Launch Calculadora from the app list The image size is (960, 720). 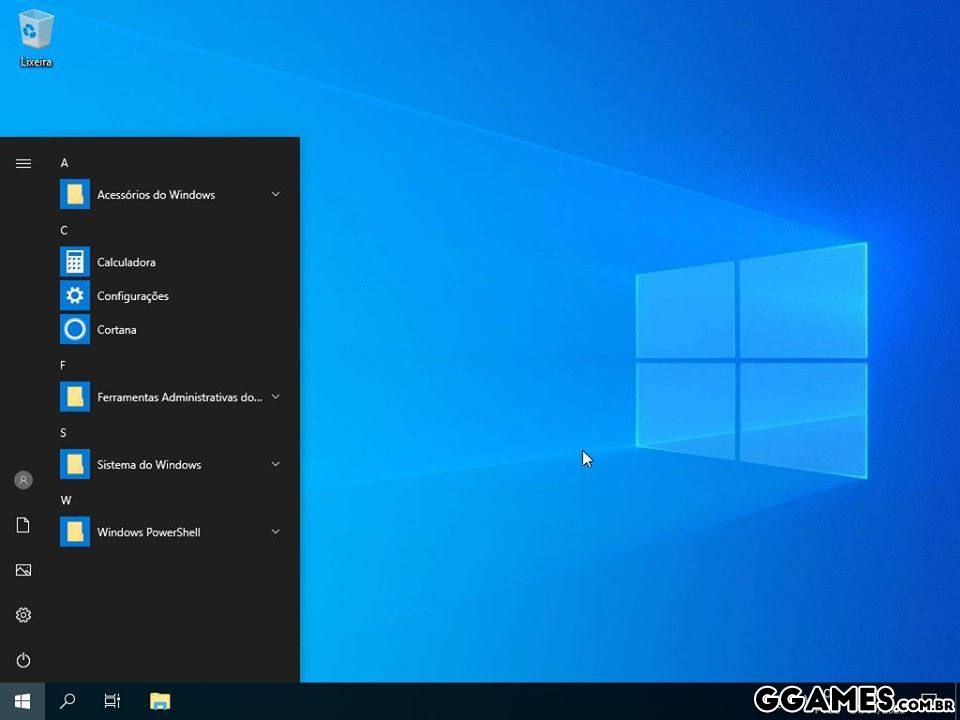click(126, 262)
